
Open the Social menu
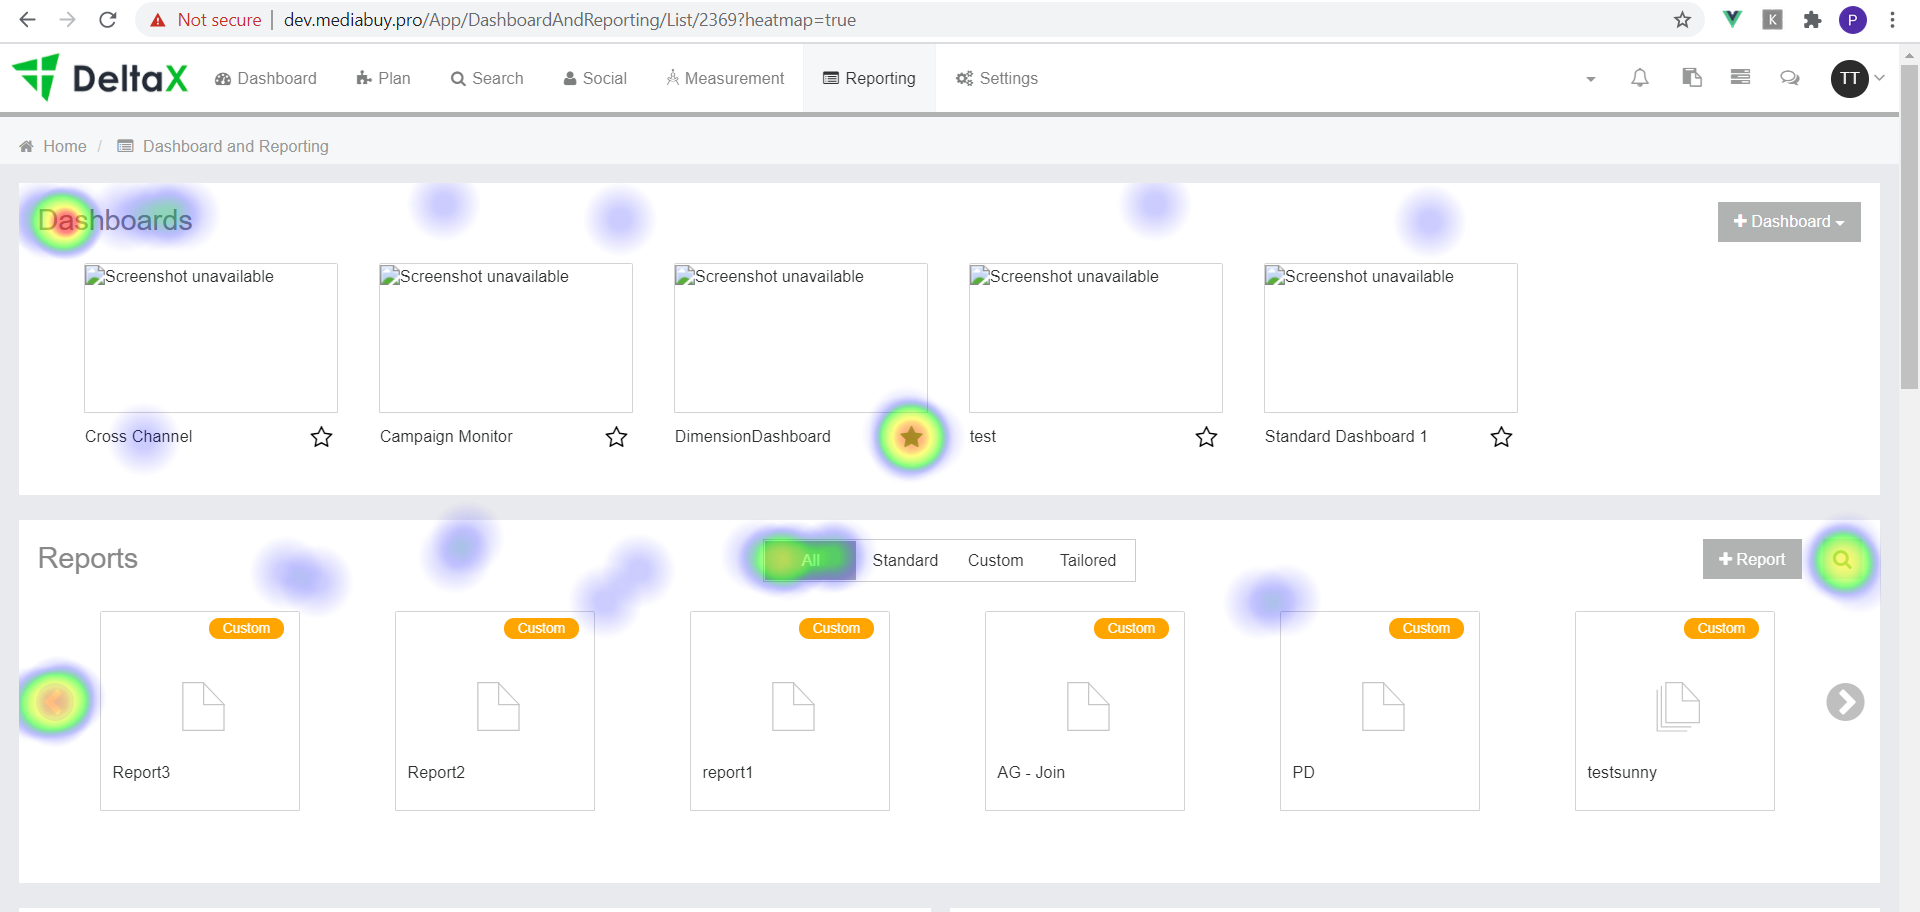click(x=595, y=78)
